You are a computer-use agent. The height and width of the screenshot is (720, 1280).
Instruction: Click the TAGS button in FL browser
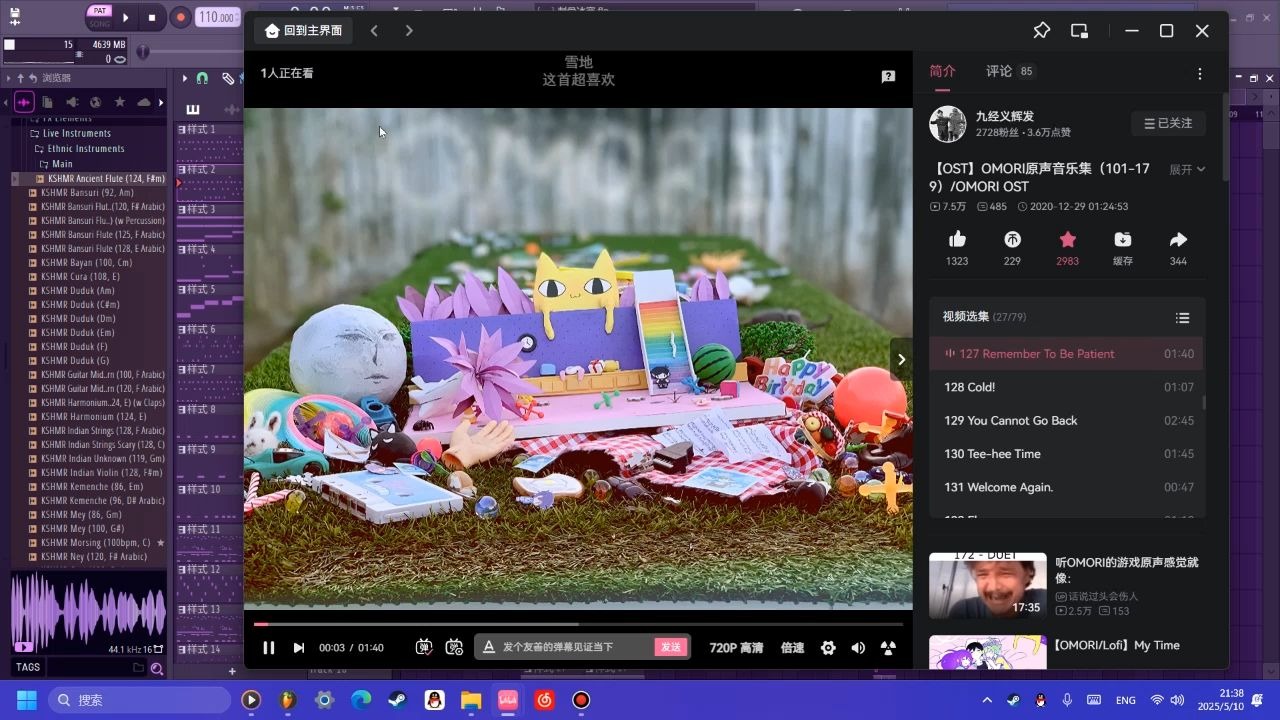point(28,667)
